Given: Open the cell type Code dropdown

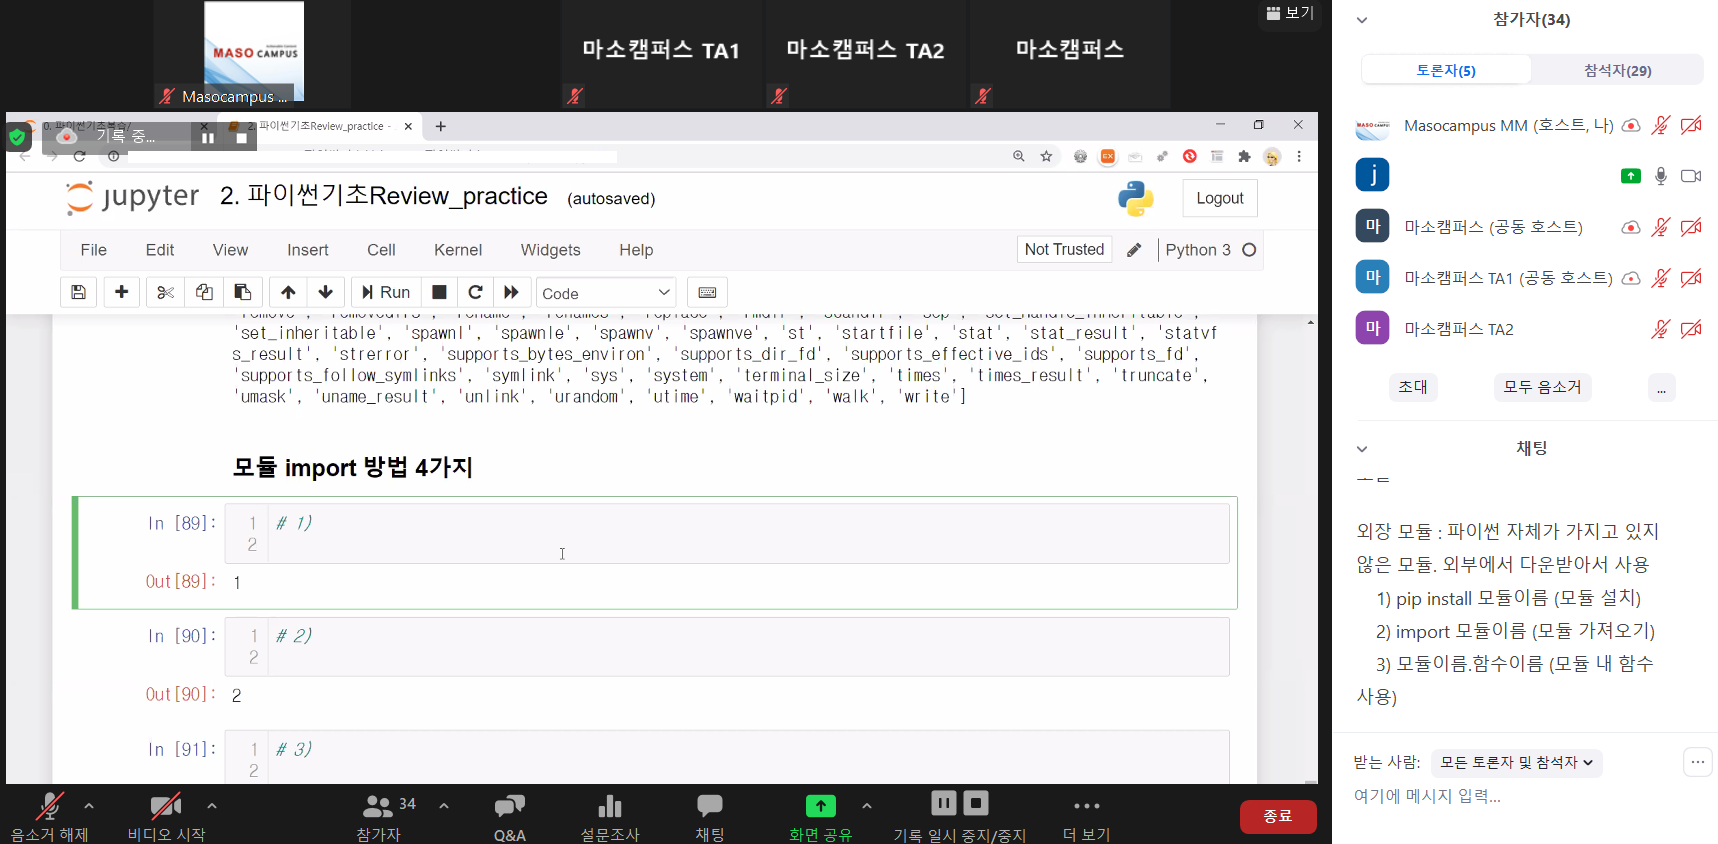Looking at the screenshot, I should pos(606,293).
